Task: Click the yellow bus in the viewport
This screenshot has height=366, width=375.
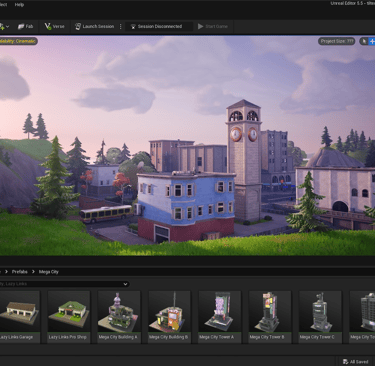Action: click(106, 213)
